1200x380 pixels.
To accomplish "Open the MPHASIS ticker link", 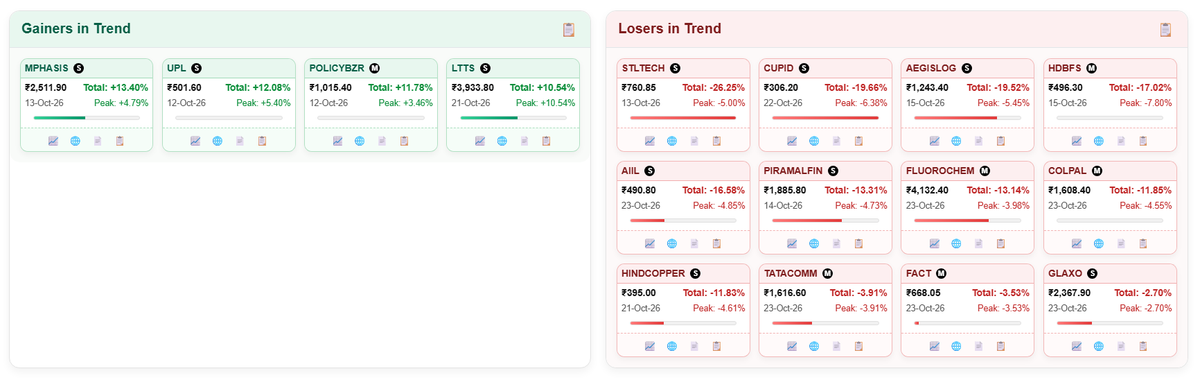I will (47, 68).
